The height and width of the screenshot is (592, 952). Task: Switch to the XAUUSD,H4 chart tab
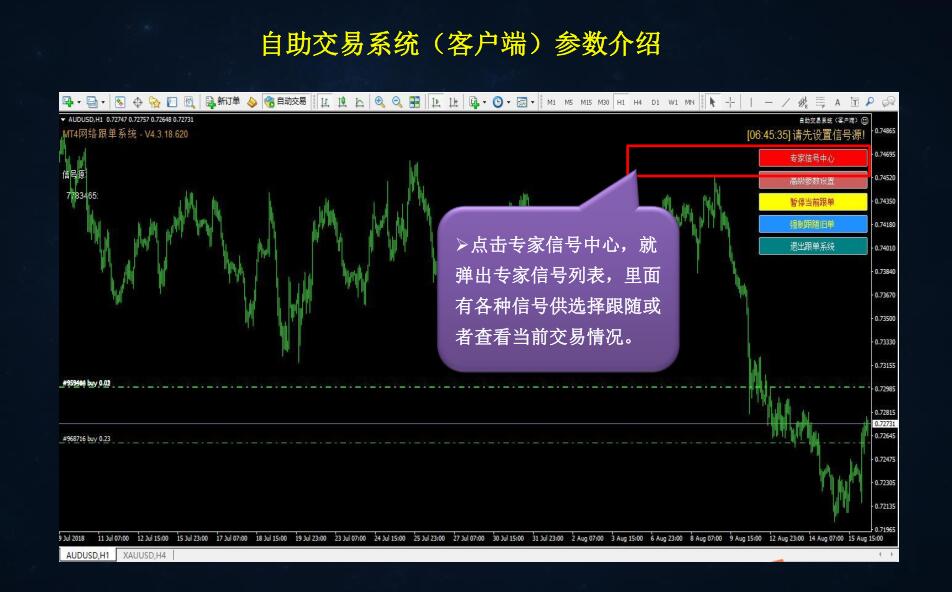[x=144, y=554]
